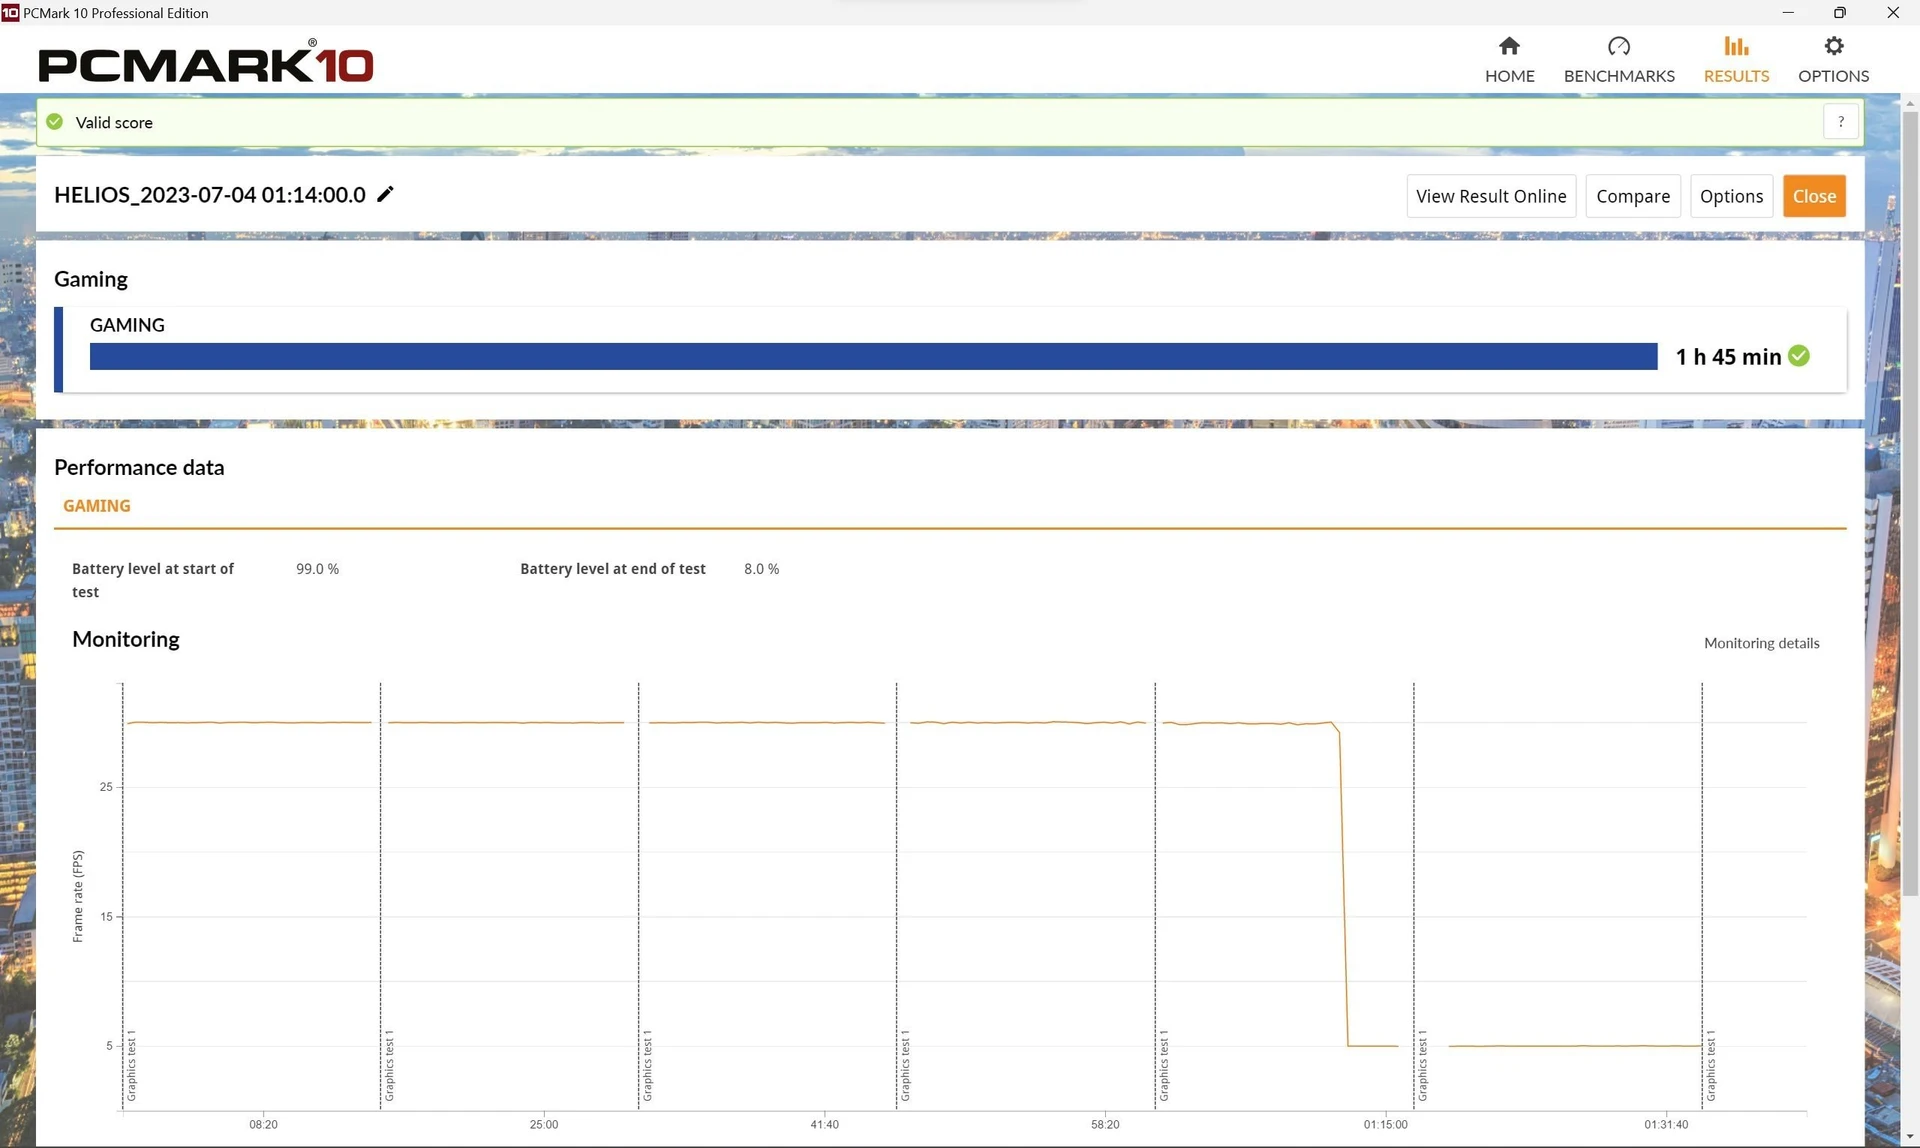Select the GAMING performance data tab
Screen dimensions: 1920x1148
97,506
